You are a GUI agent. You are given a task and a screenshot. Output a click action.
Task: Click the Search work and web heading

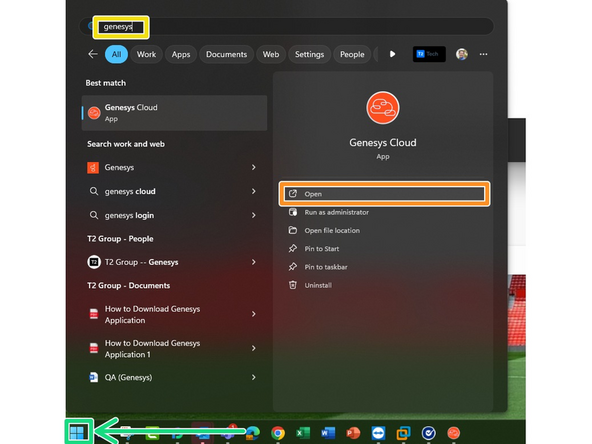tap(126, 144)
